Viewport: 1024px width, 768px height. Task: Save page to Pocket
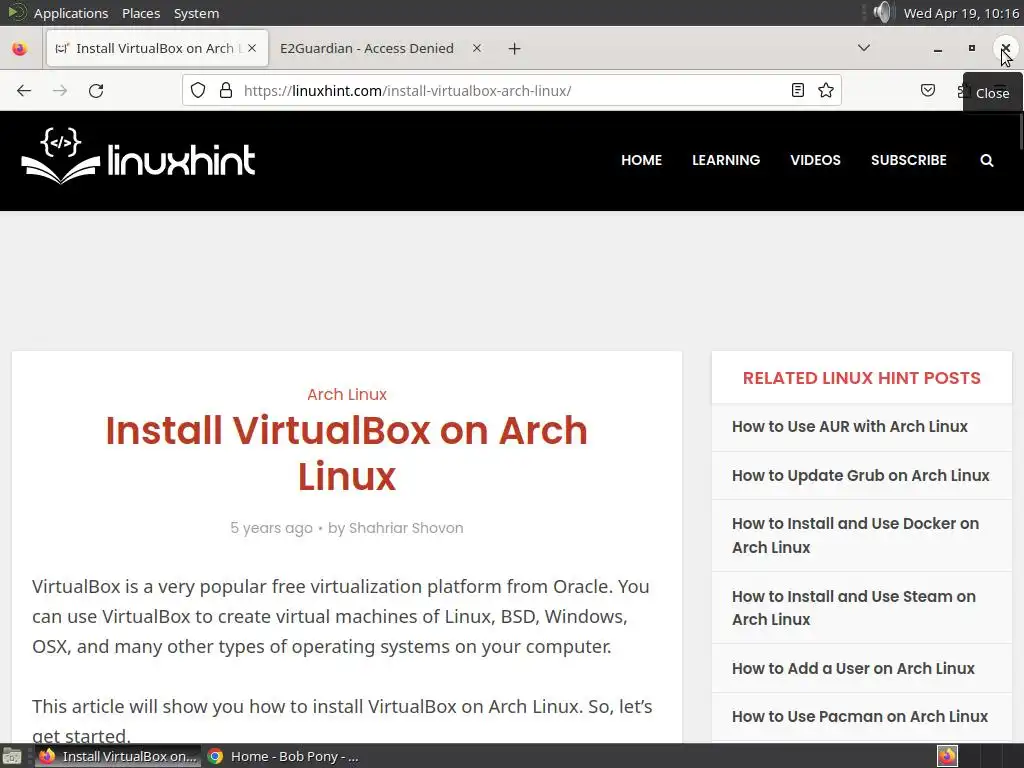click(x=928, y=90)
